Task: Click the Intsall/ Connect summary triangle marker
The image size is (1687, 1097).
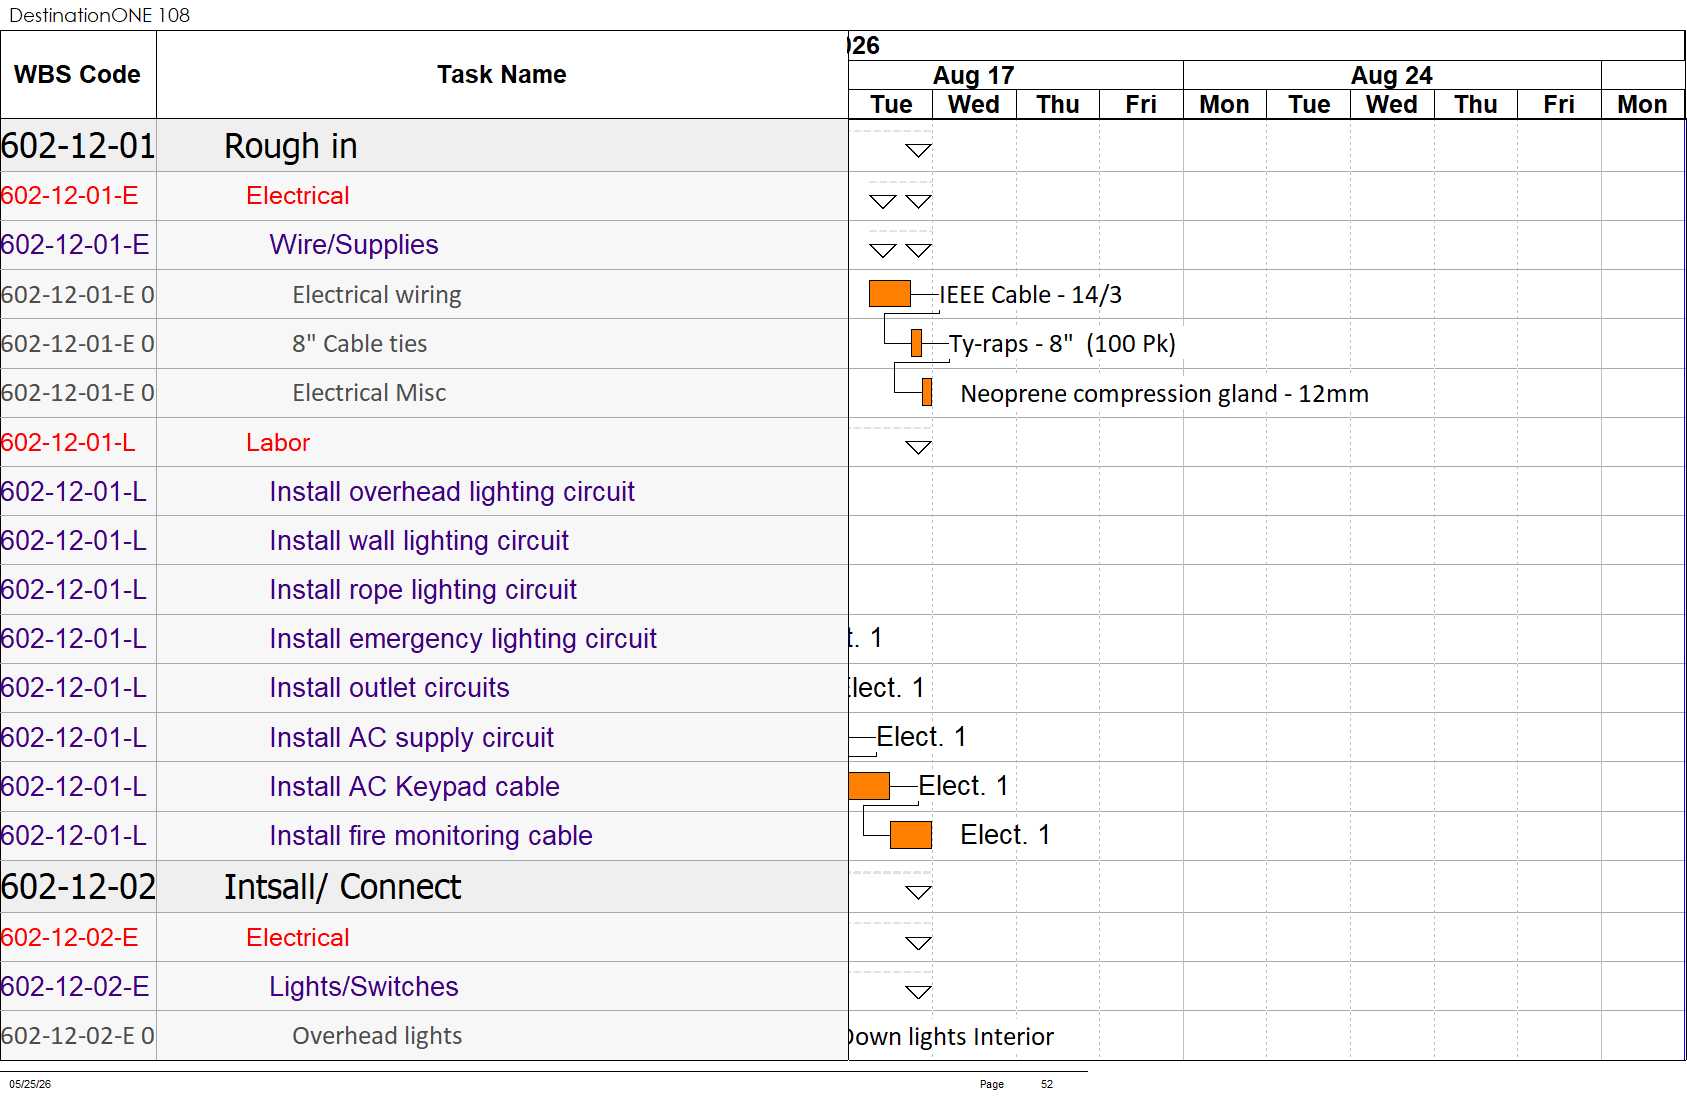Action: [918, 892]
